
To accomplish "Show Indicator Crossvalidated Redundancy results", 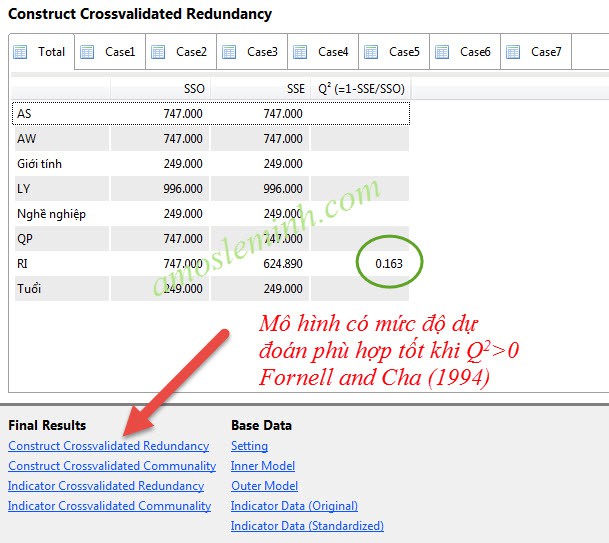I will pyautogui.click(x=106, y=486).
